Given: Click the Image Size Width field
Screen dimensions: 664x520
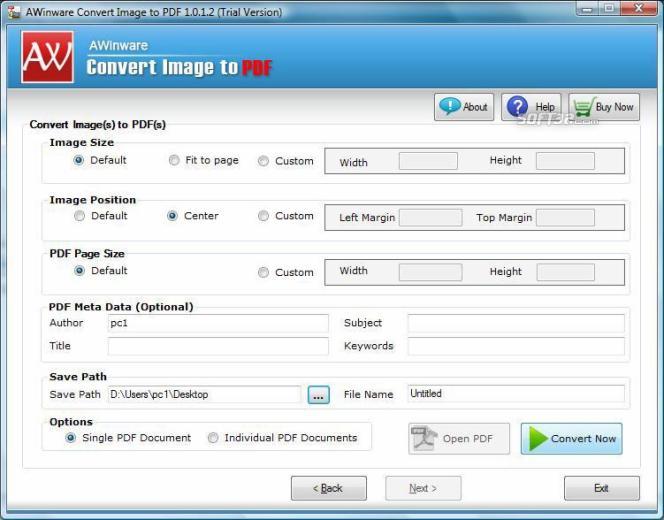Looking at the screenshot, I should (428, 161).
